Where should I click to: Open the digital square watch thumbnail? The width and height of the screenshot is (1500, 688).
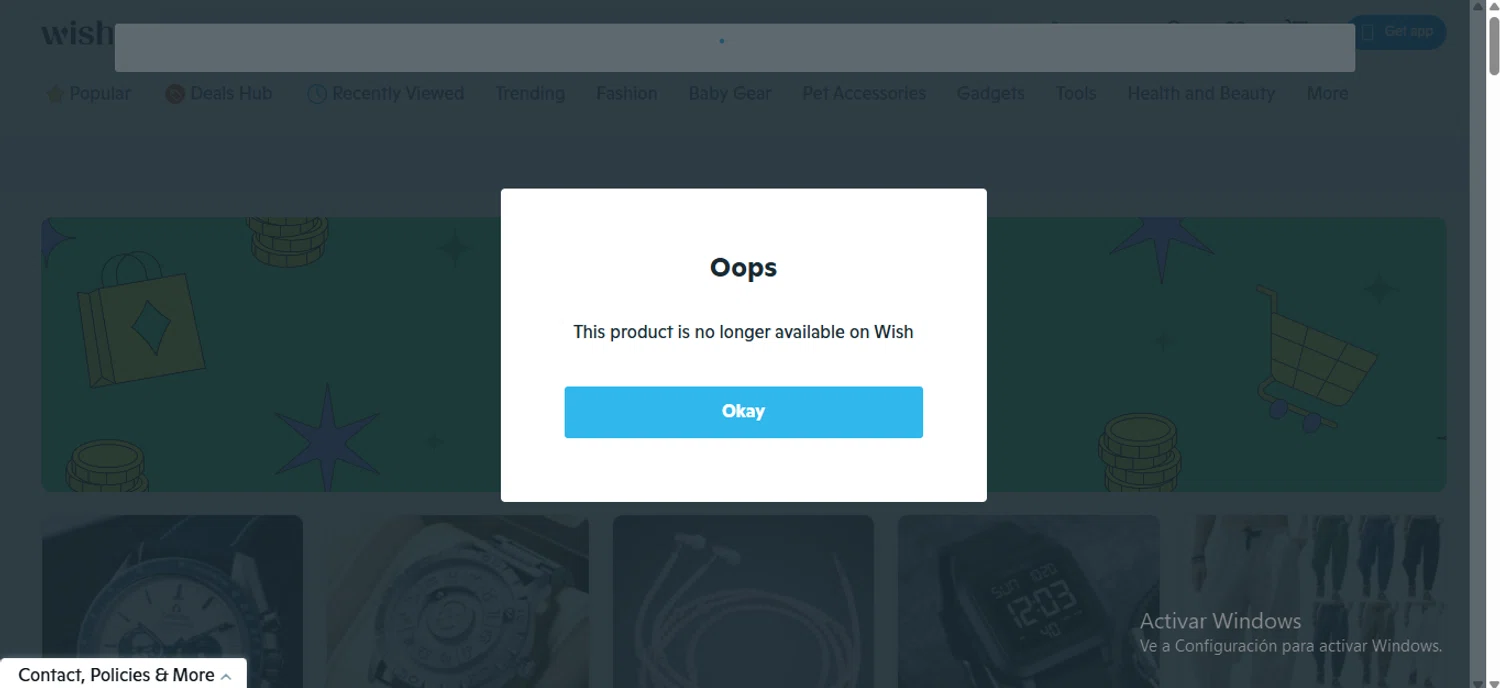[x=1028, y=601]
